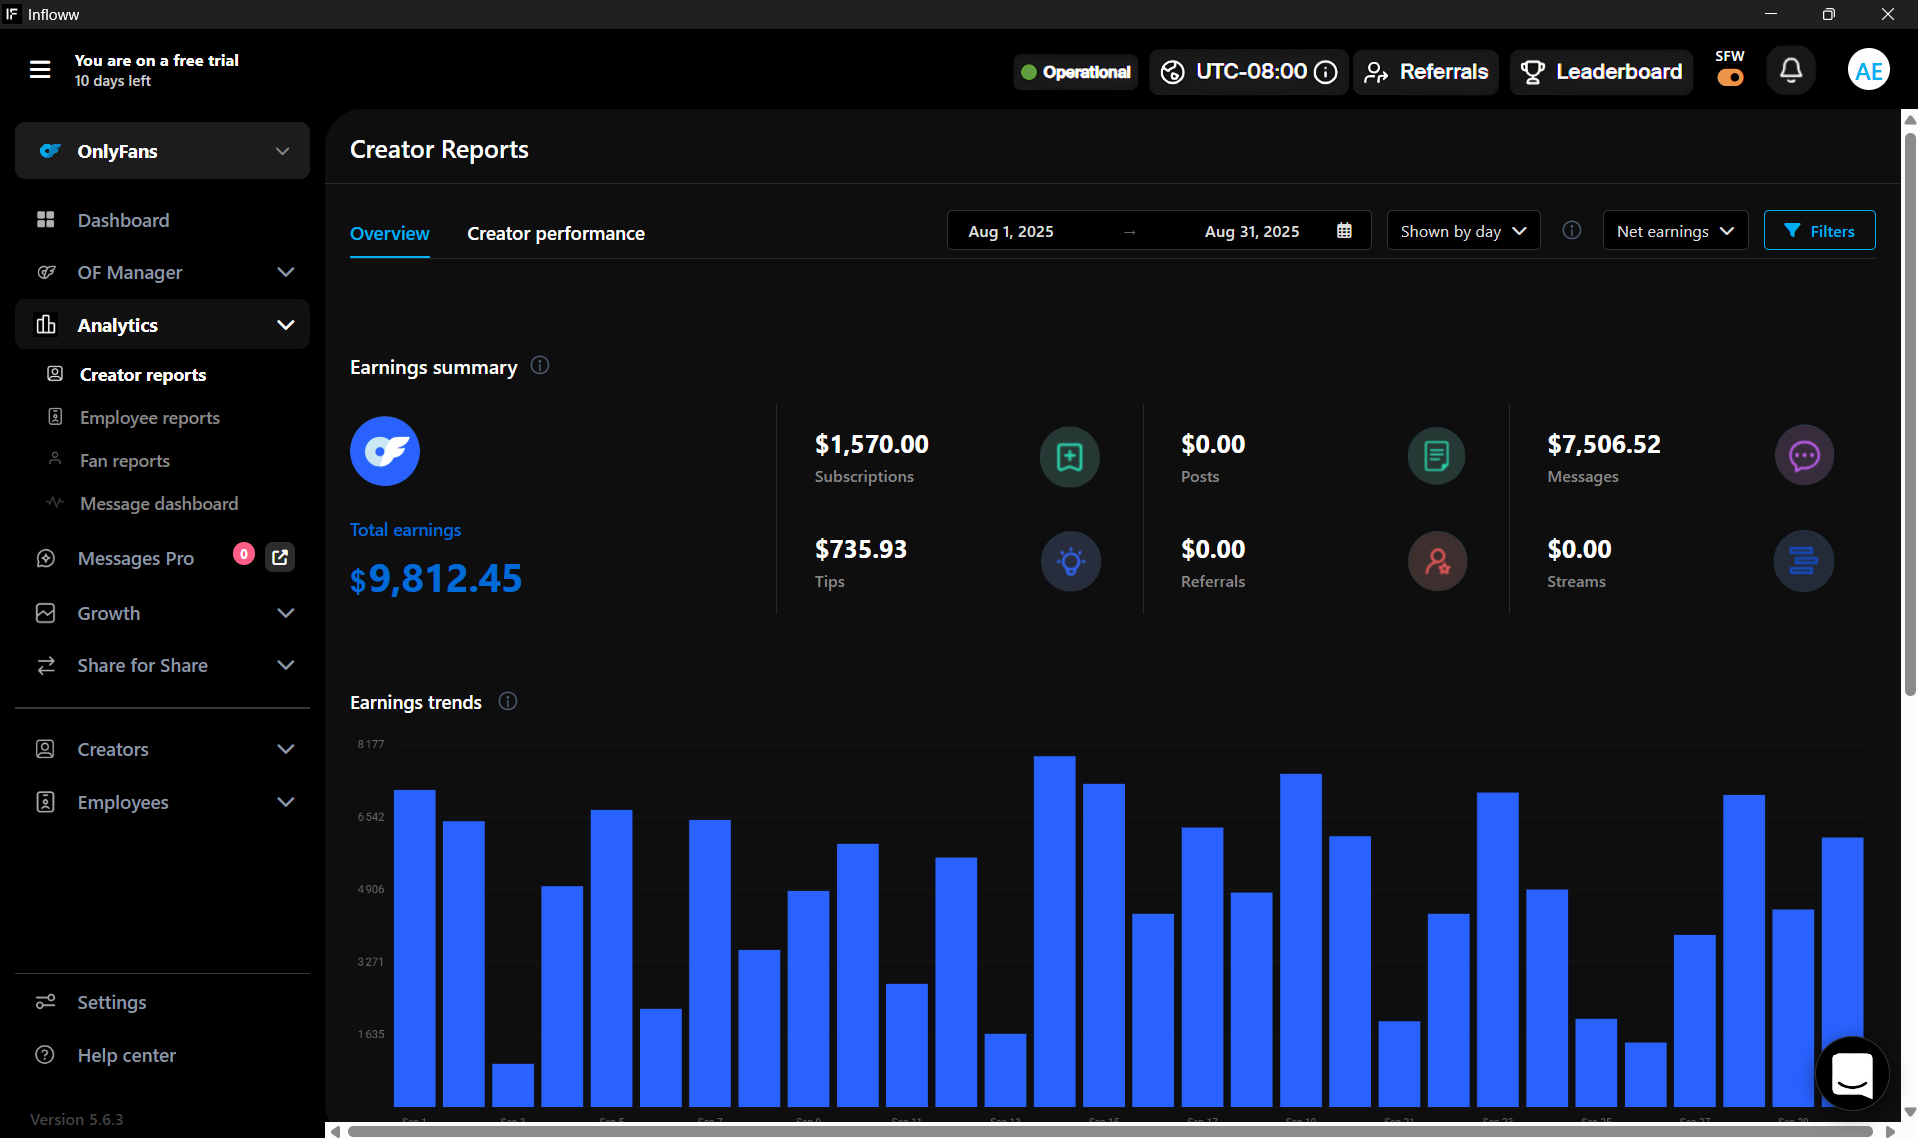This screenshot has width=1918, height=1138.
Task: Click the AE profile avatar
Action: [1868, 71]
